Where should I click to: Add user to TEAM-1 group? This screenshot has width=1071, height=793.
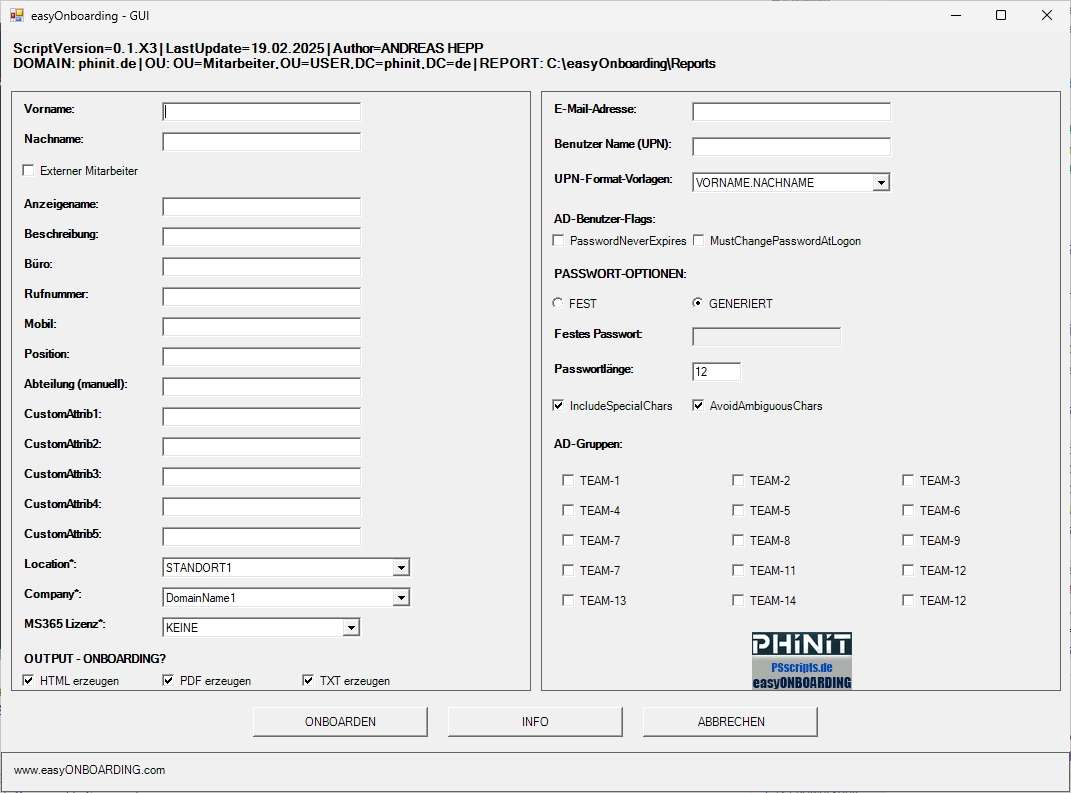coord(568,480)
